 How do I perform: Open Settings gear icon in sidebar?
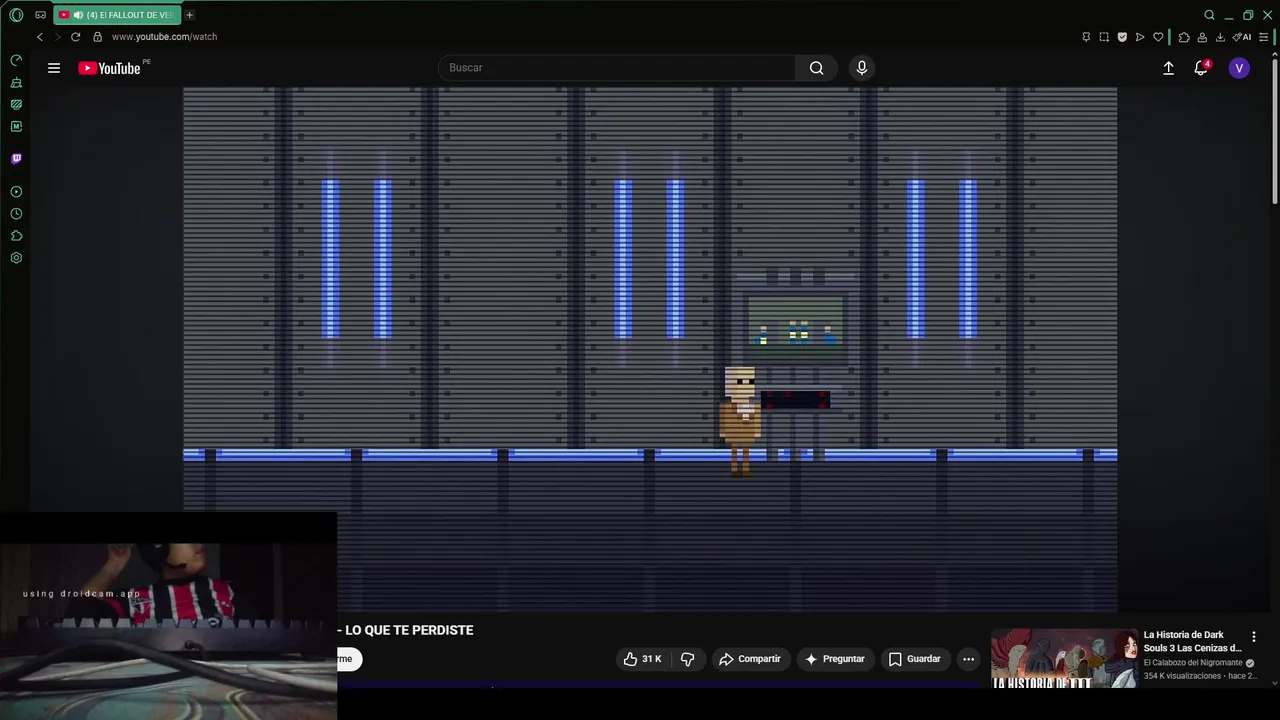(x=16, y=257)
